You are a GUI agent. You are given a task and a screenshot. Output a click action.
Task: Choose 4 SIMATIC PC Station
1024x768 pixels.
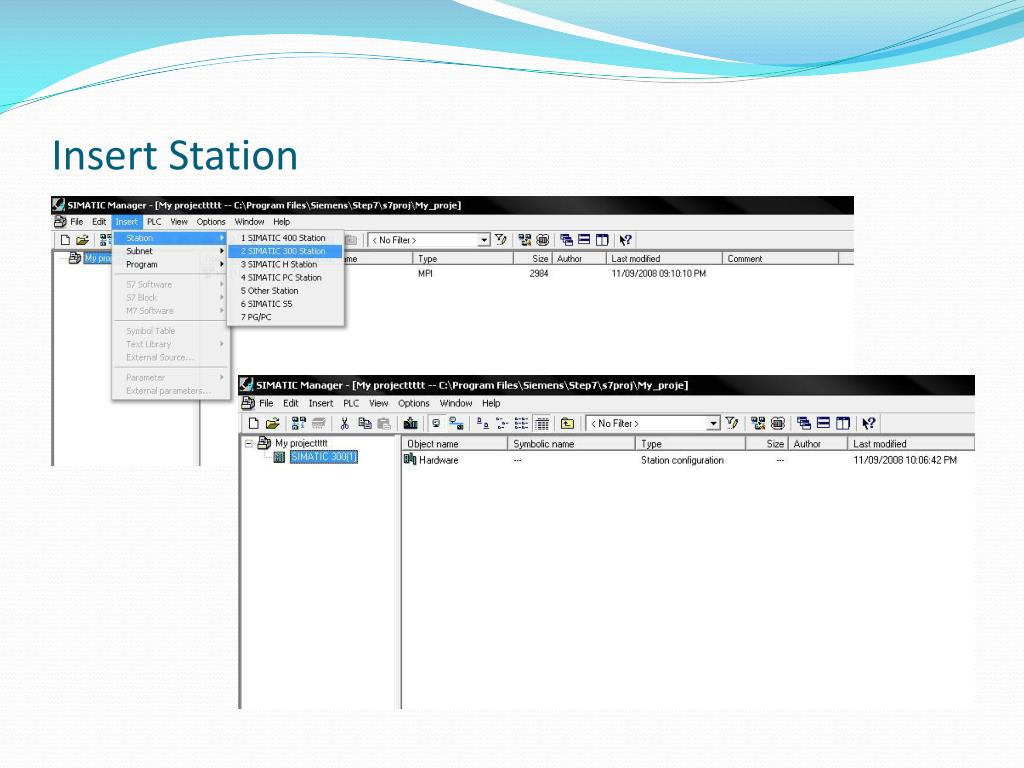(285, 278)
